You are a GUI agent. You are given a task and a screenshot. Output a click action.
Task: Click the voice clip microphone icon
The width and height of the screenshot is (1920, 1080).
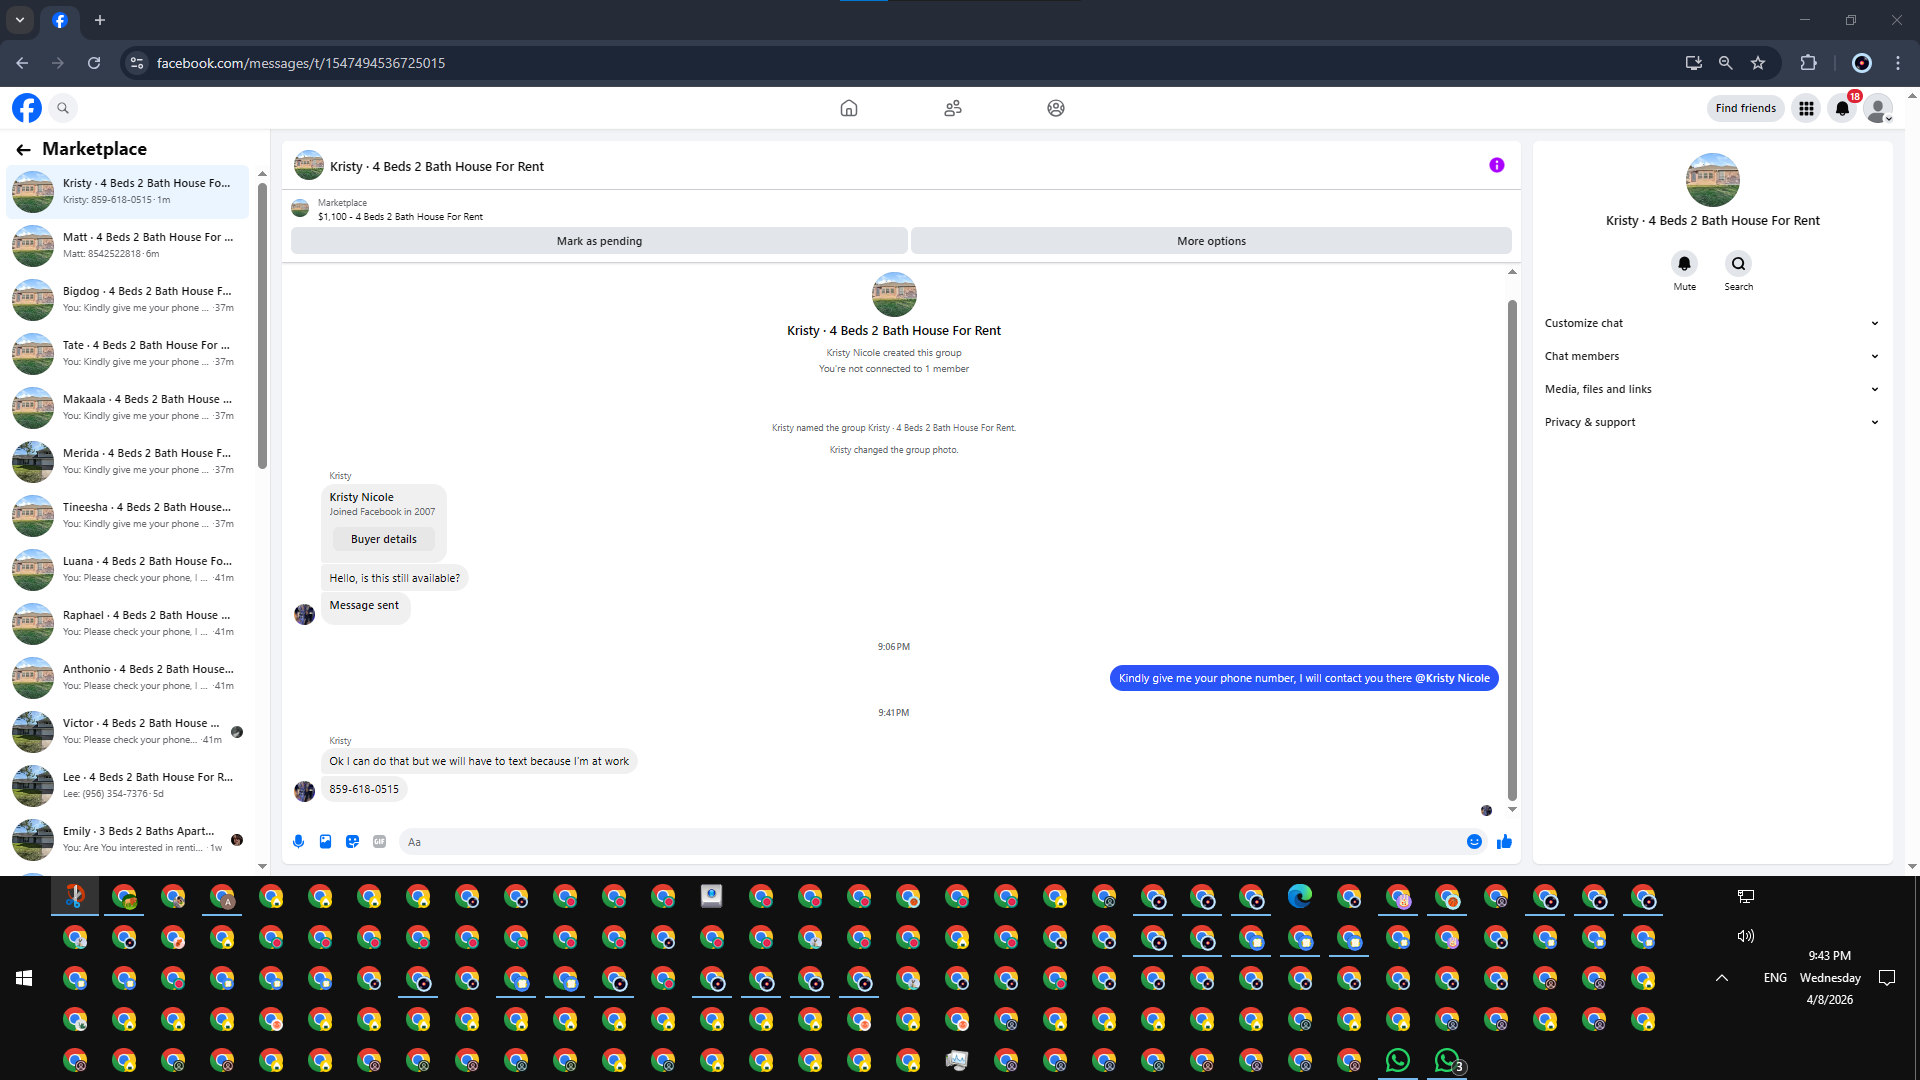tap(298, 842)
